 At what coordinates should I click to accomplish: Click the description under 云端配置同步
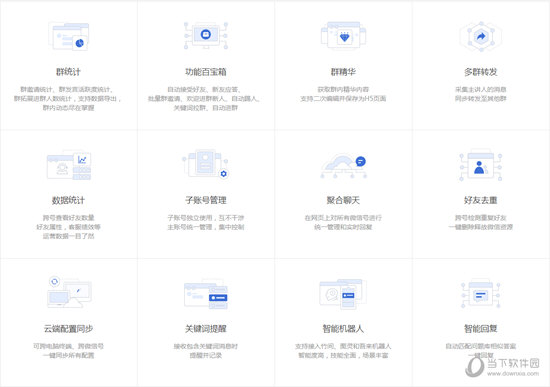pos(68,351)
